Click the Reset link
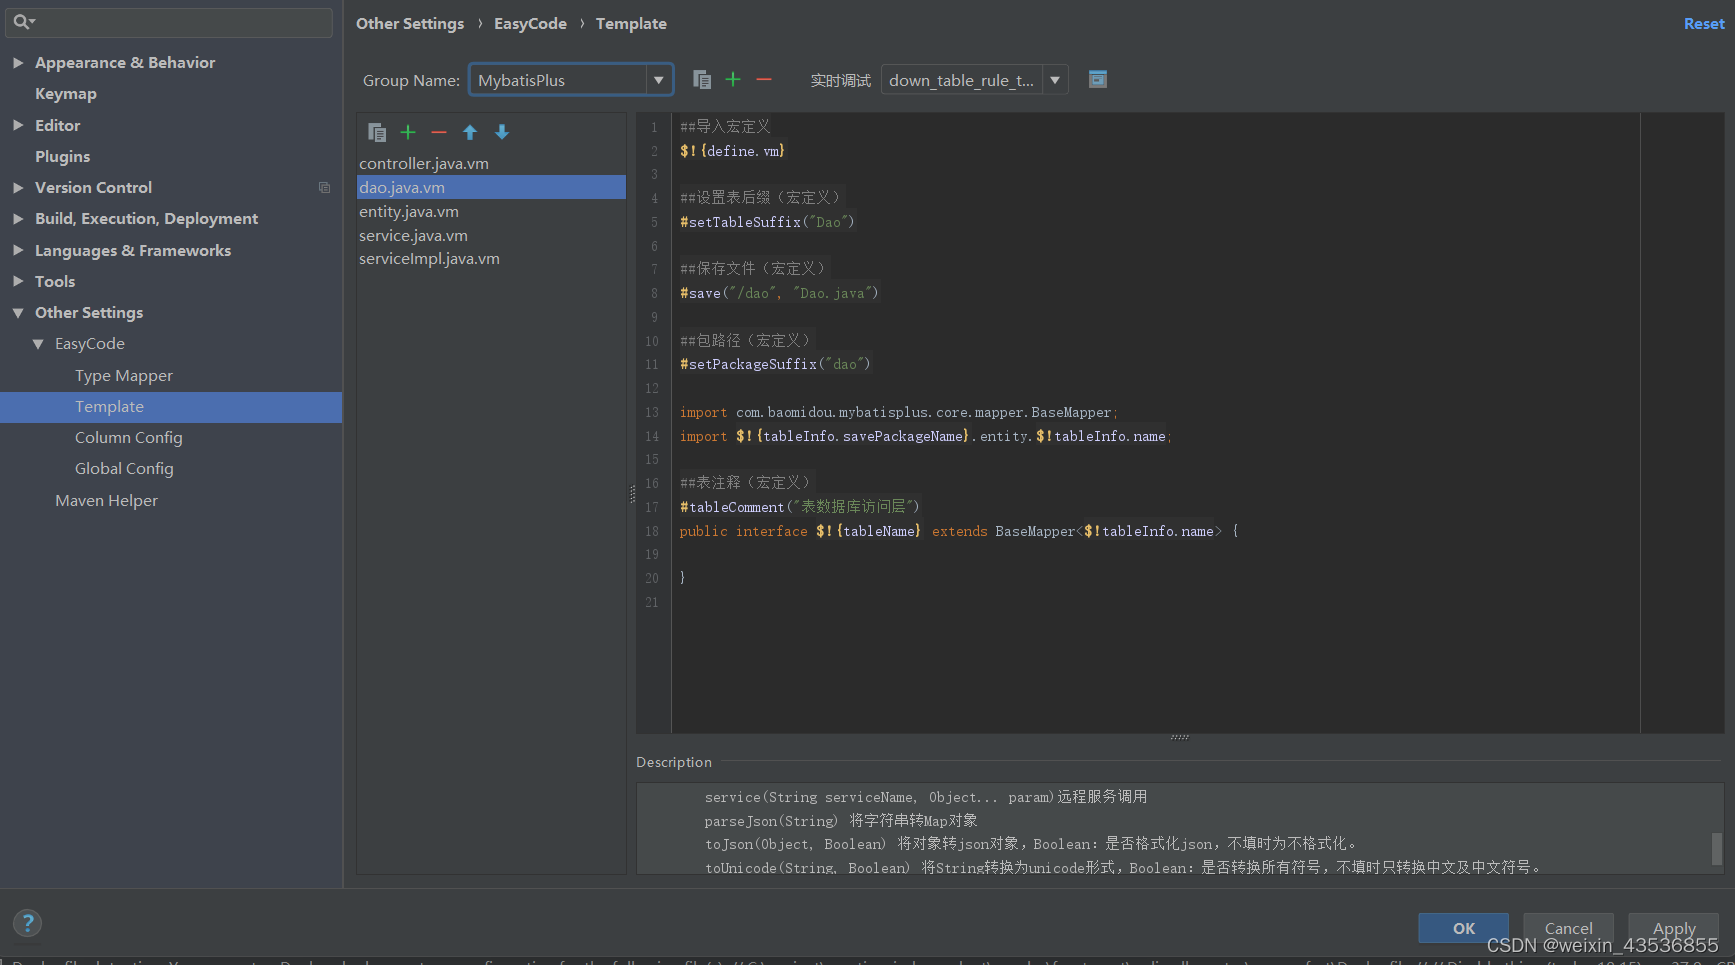This screenshot has height=965, width=1735. coord(1704,24)
